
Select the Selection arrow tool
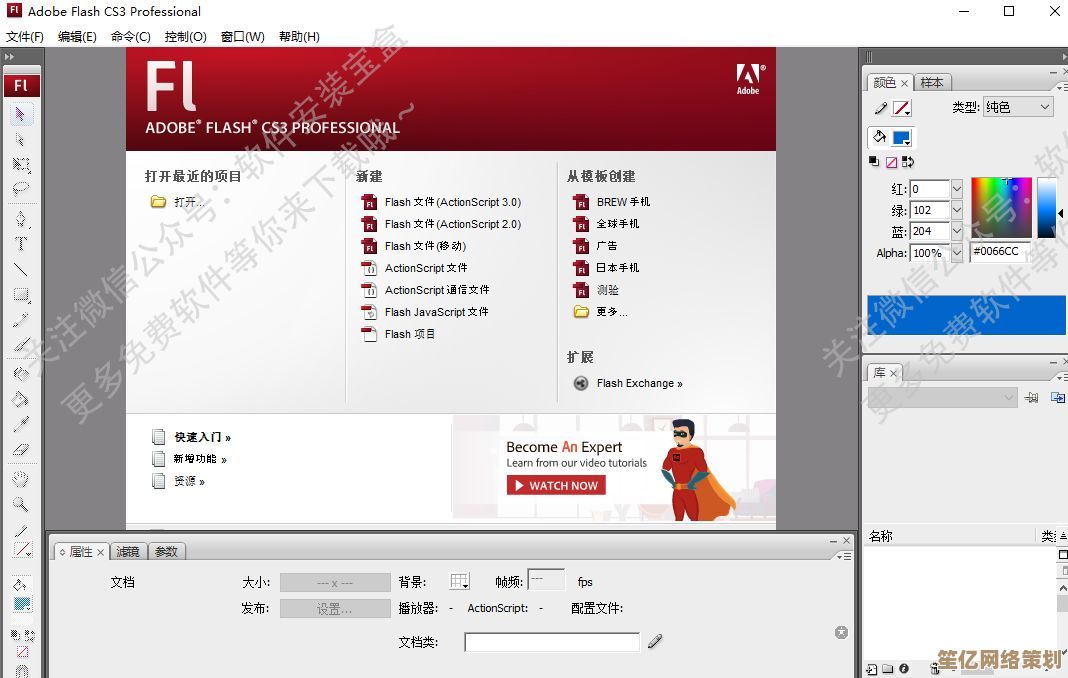20,114
